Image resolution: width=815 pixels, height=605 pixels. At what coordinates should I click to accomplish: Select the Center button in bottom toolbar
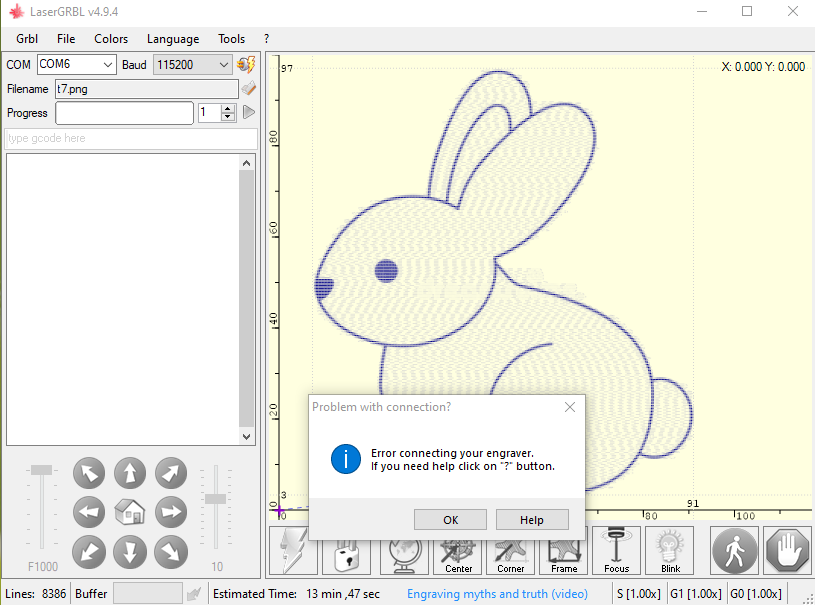click(x=457, y=550)
